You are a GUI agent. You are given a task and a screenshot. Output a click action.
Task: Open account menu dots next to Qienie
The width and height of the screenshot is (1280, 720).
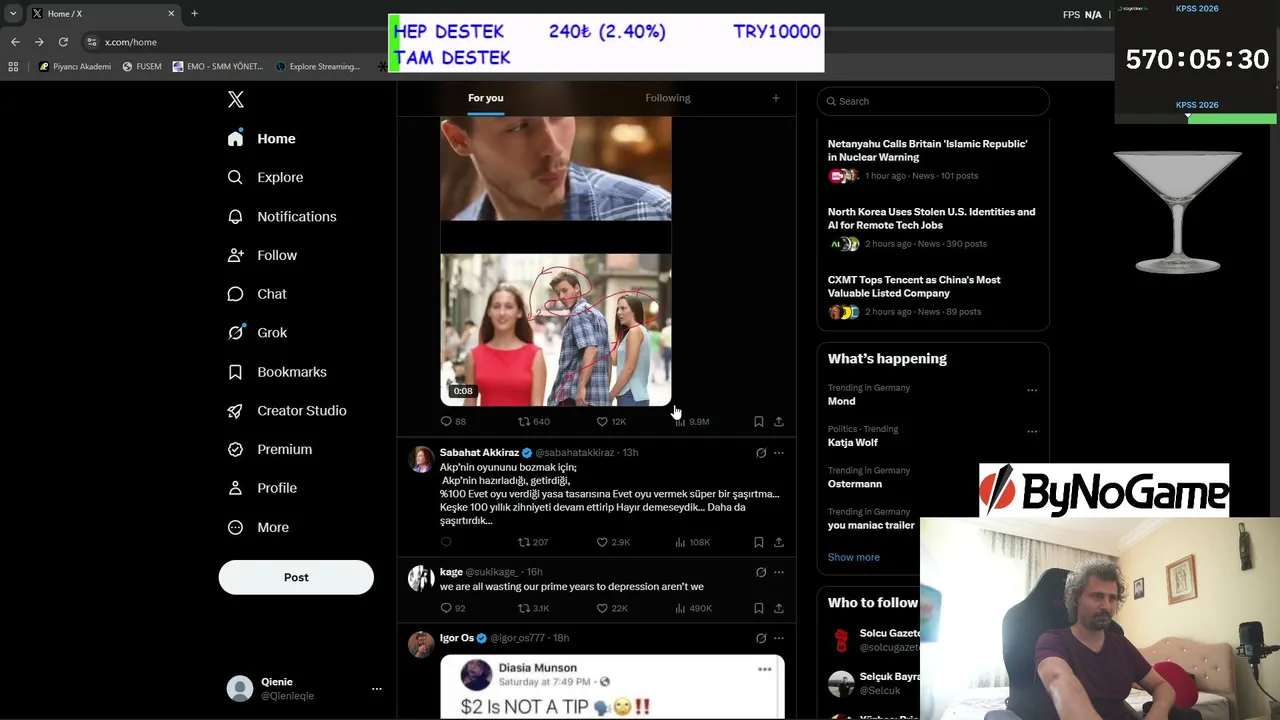point(377,689)
